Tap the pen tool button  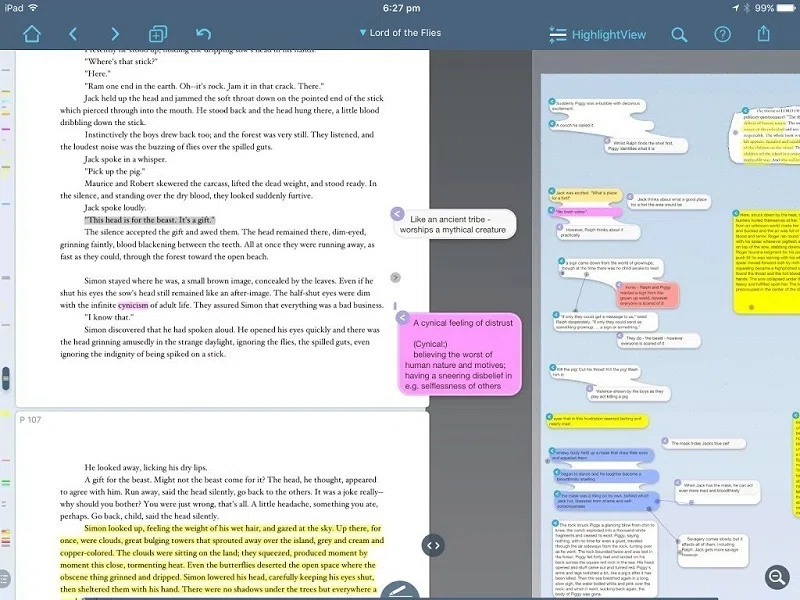point(400,591)
